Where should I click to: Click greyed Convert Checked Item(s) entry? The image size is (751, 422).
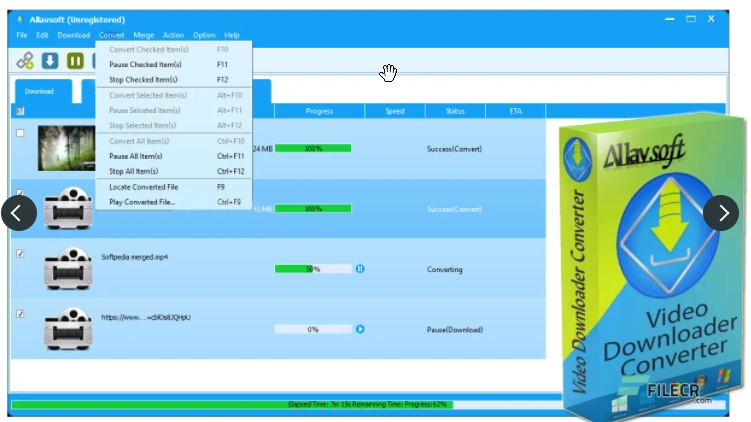(174, 49)
